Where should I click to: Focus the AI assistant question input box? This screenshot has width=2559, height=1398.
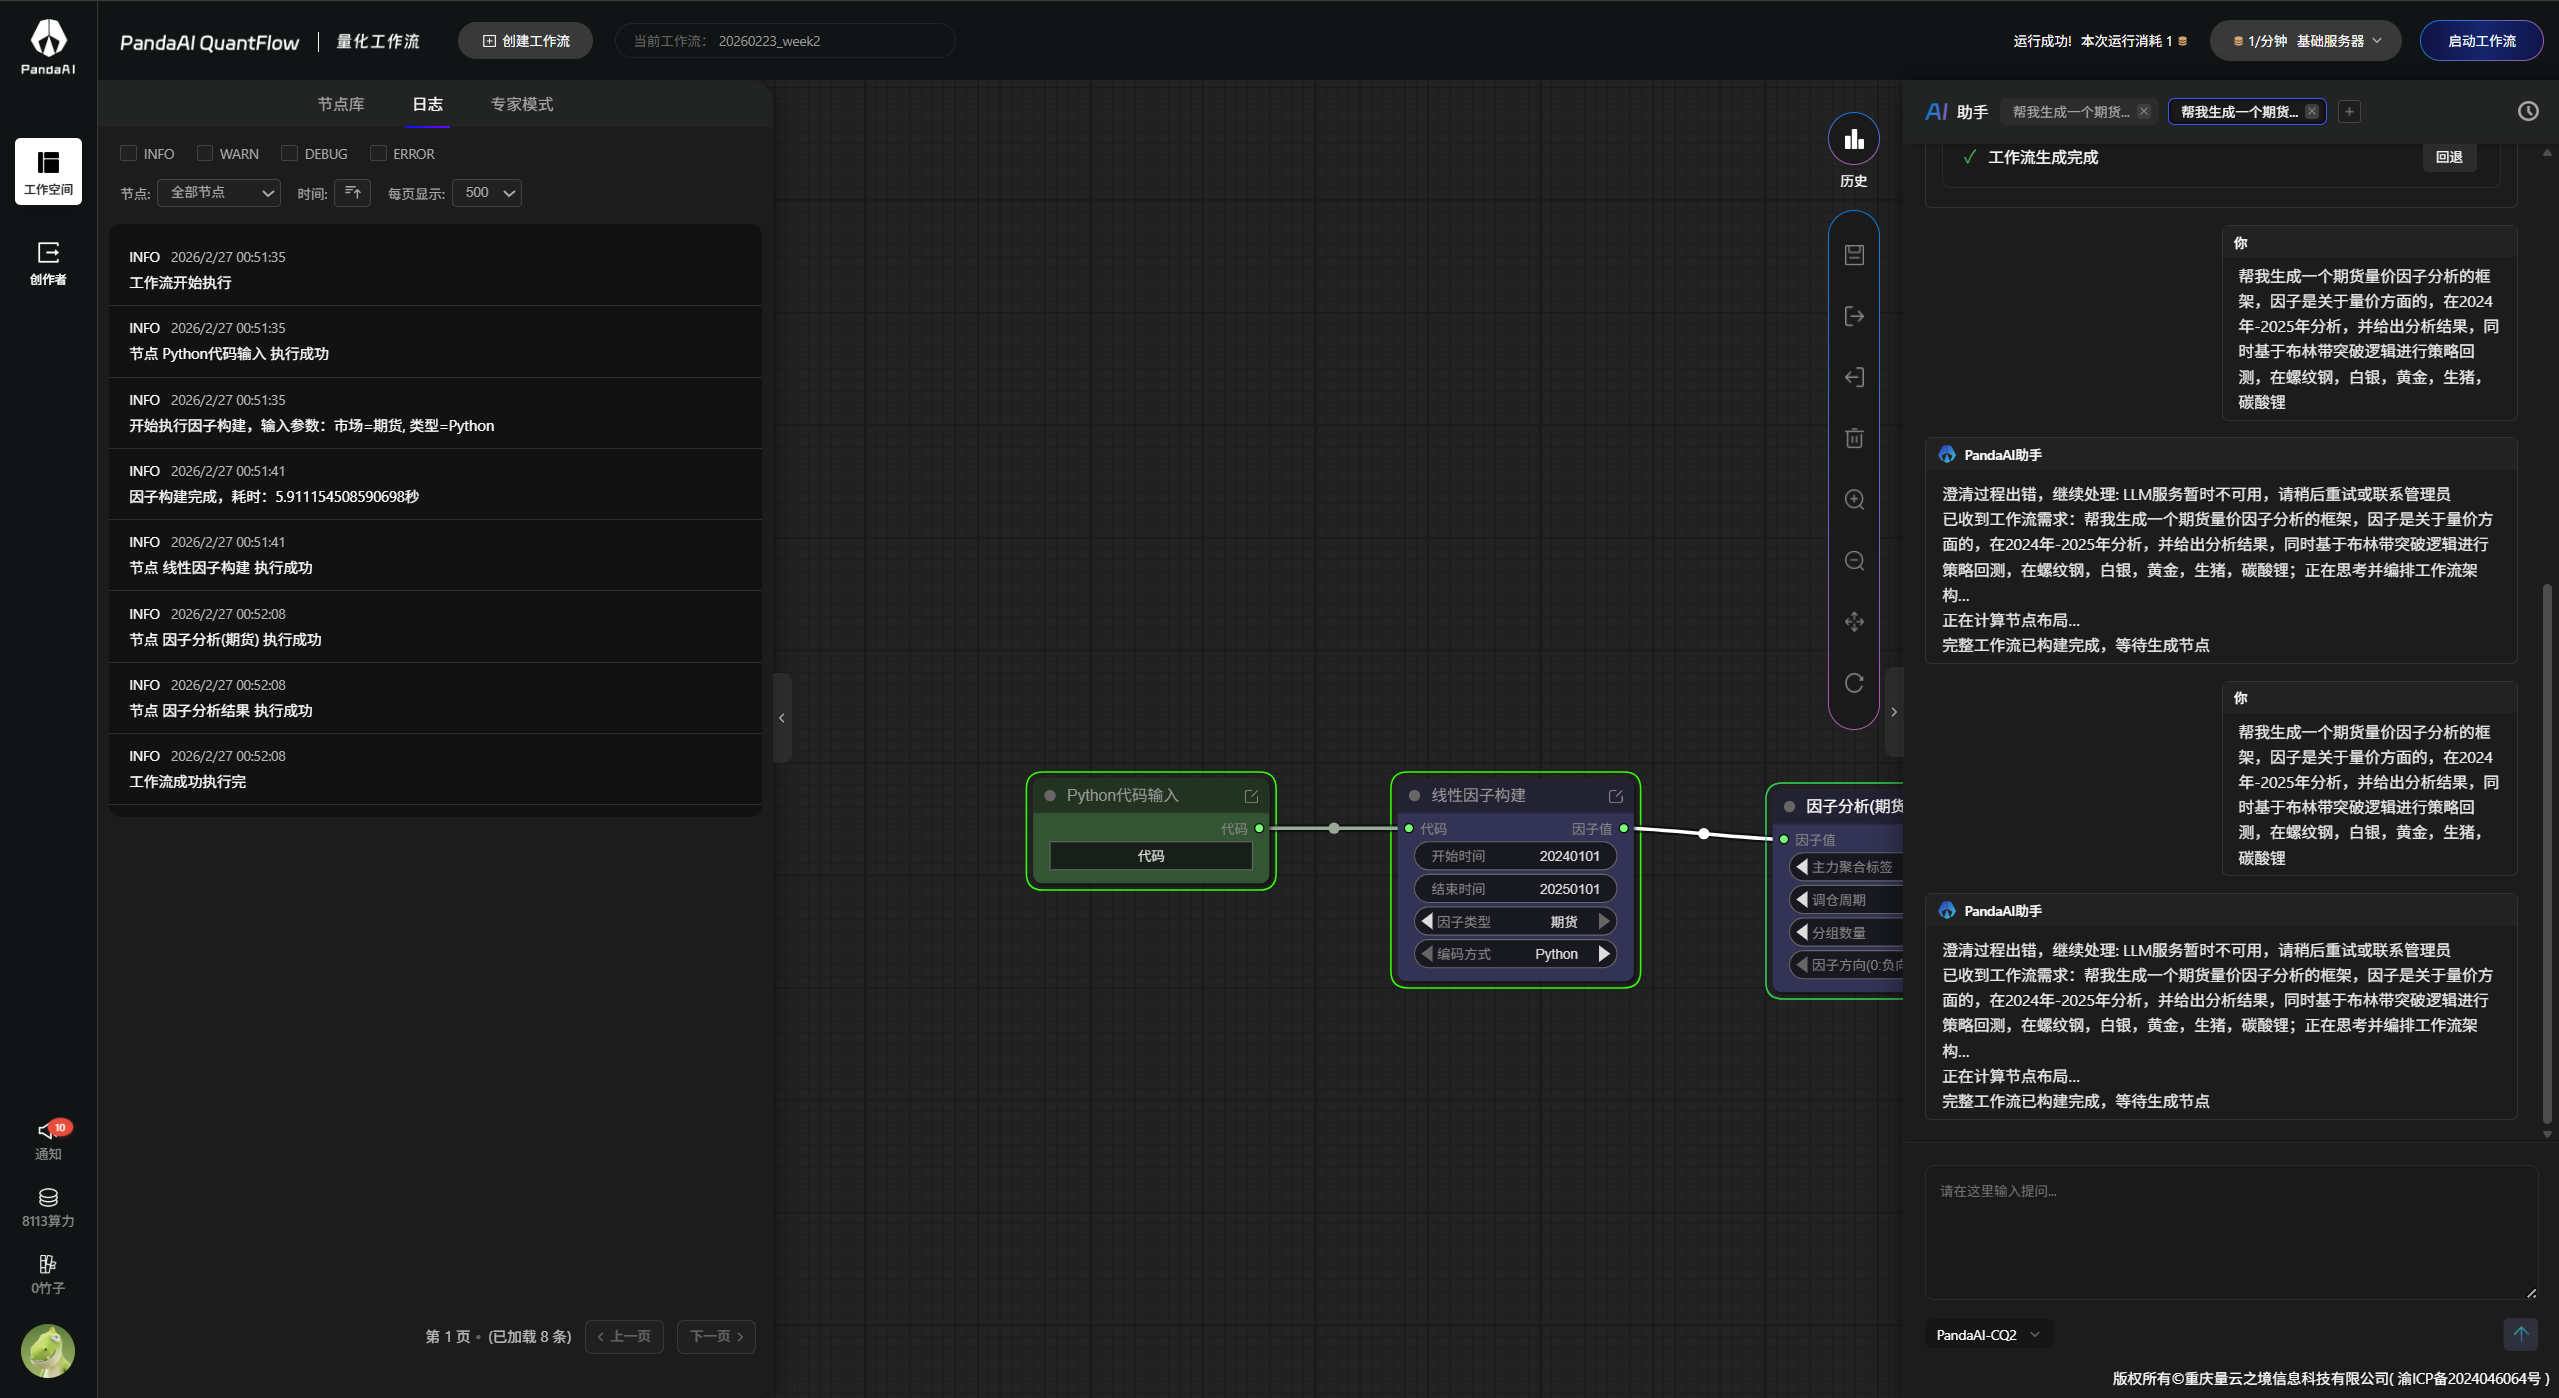click(2231, 1233)
